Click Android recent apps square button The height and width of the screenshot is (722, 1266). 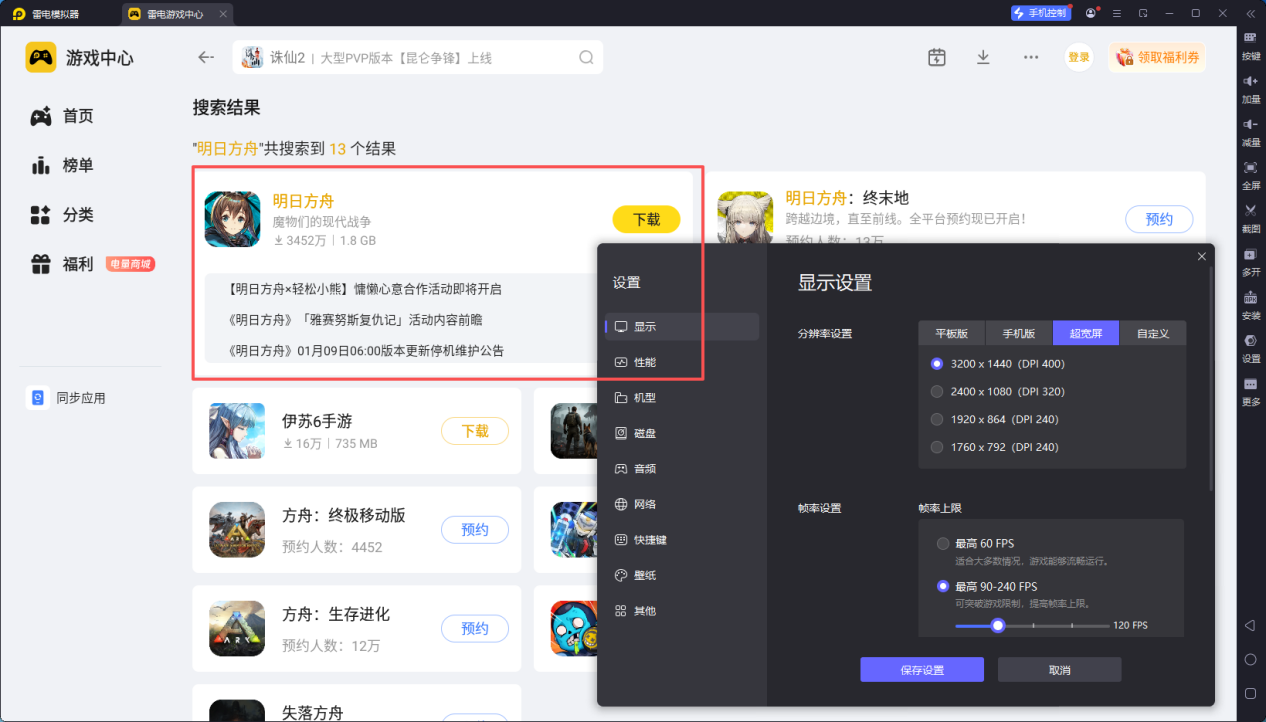(x=1250, y=693)
